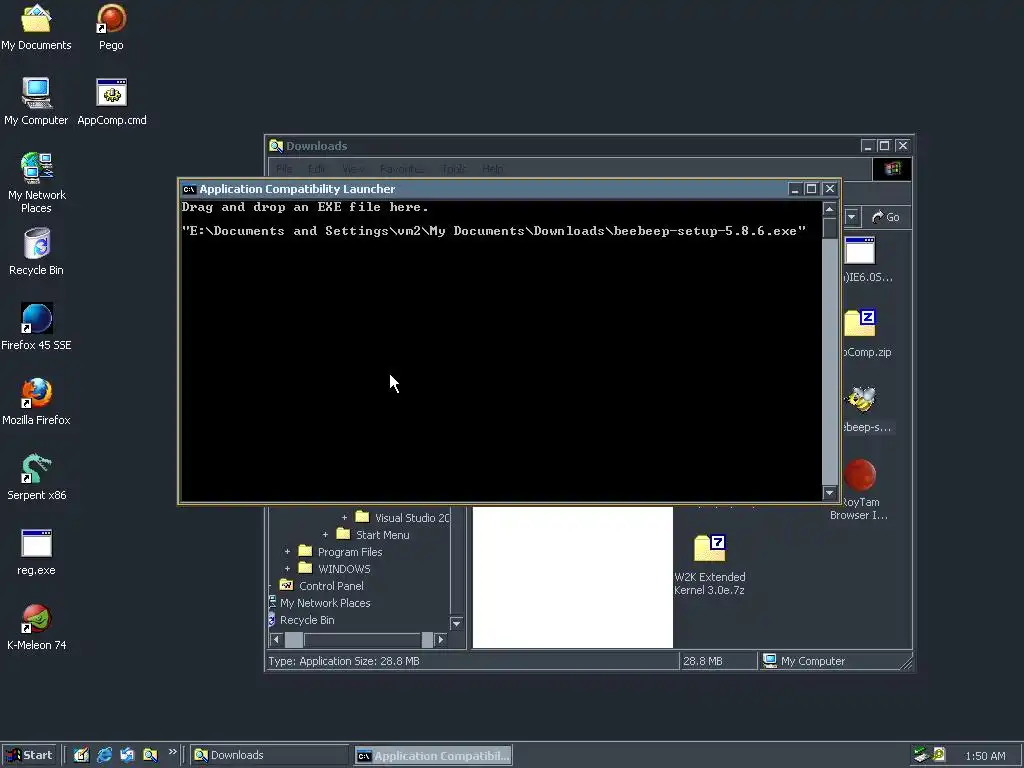Click folder tree vertical scroll down arrow
This screenshot has height=768, width=1024.
456,624
